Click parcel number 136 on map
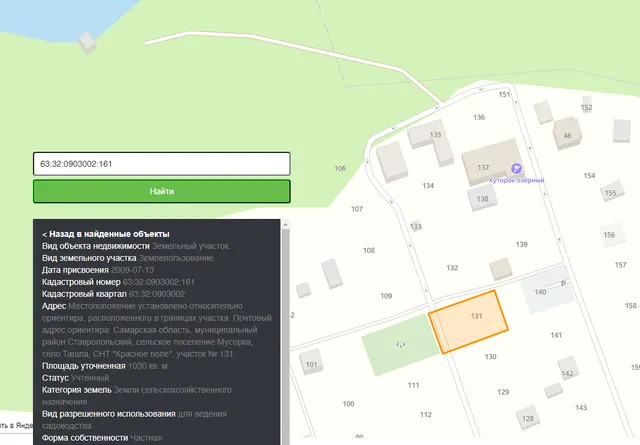The height and width of the screenshot is (445, 640). [479, 117]
